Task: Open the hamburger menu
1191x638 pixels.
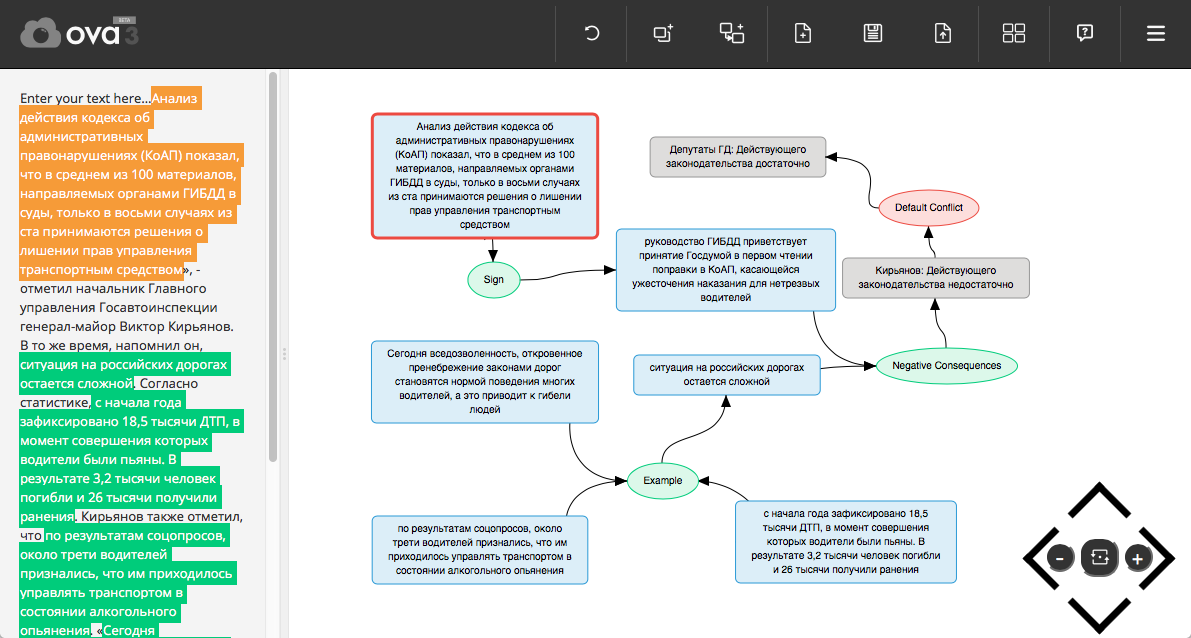Action: (x=1156, y=33)
